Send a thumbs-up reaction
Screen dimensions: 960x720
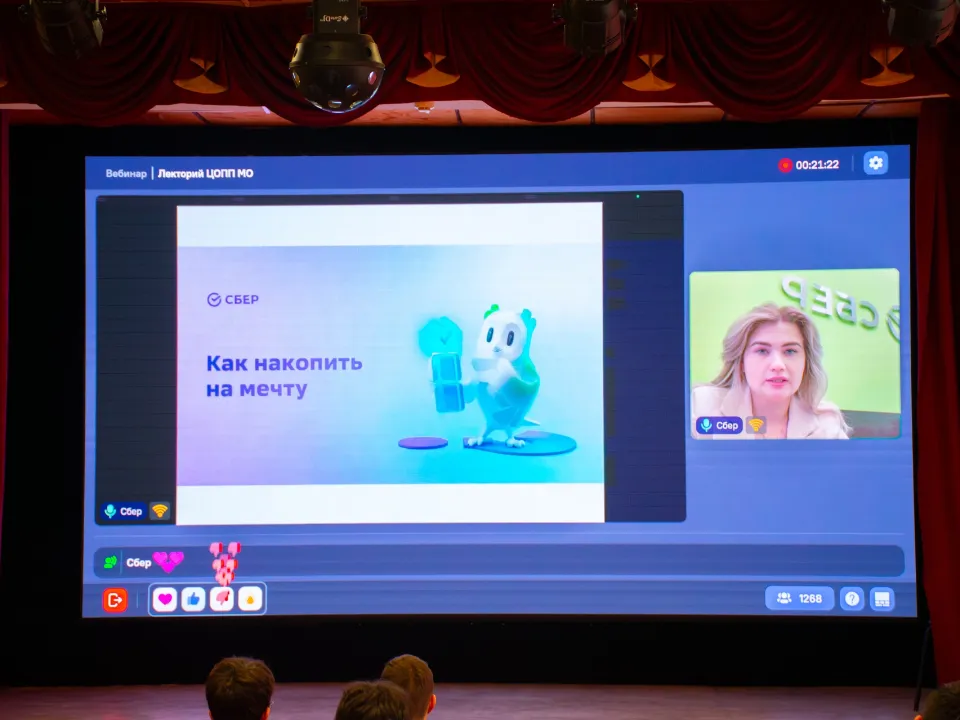coord(193,599)
